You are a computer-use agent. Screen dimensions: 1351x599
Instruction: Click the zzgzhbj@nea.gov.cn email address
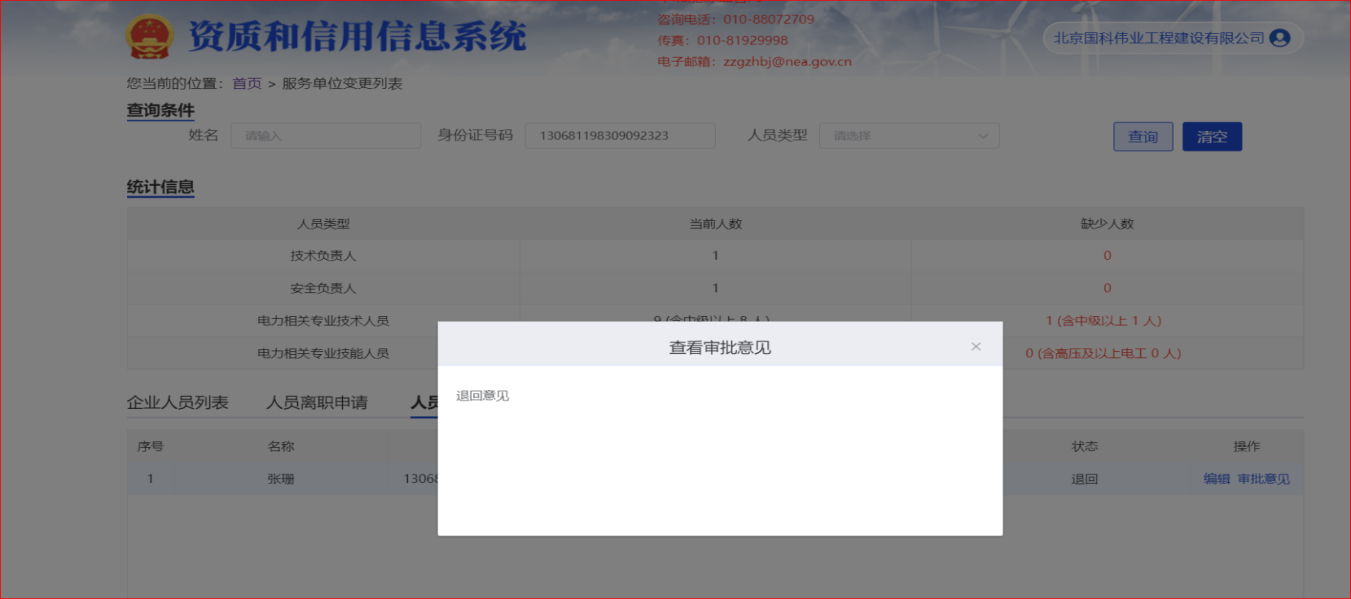pos(787,61)
